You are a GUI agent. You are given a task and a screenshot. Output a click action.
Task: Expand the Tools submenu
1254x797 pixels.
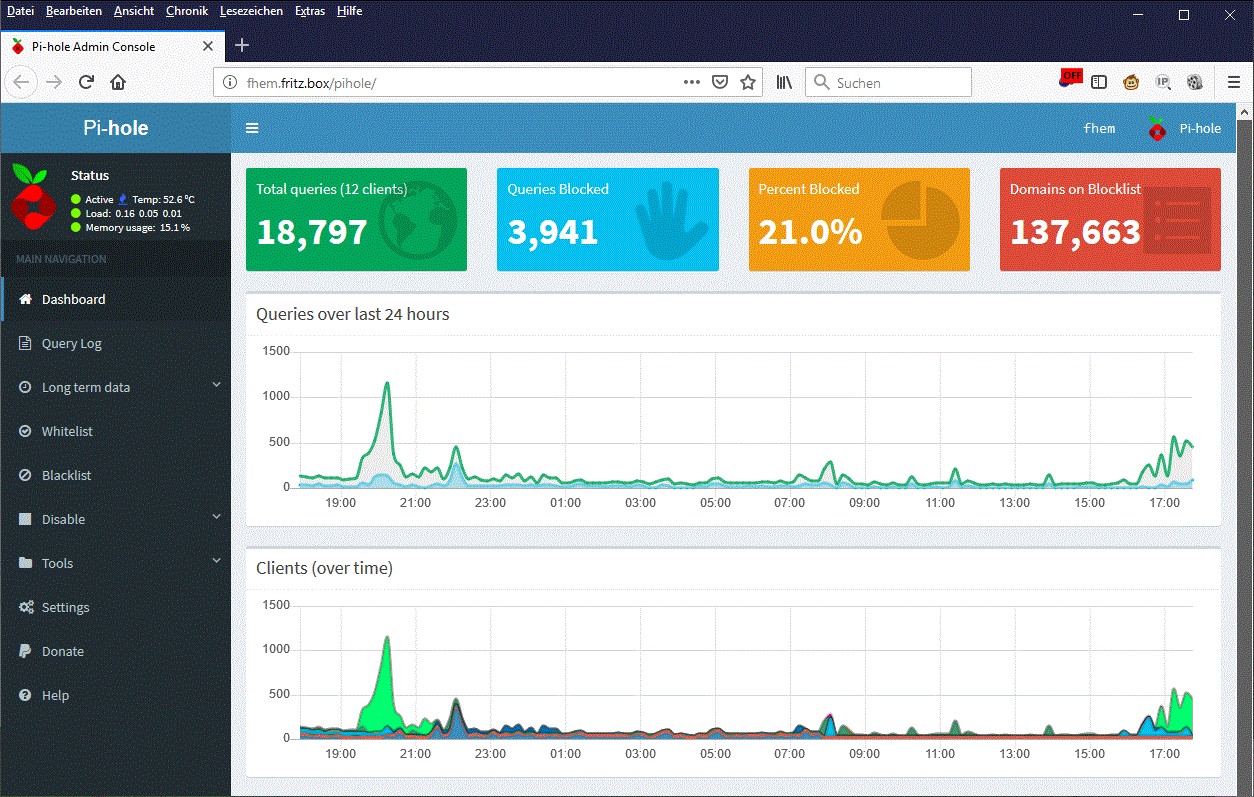[116, 563]
